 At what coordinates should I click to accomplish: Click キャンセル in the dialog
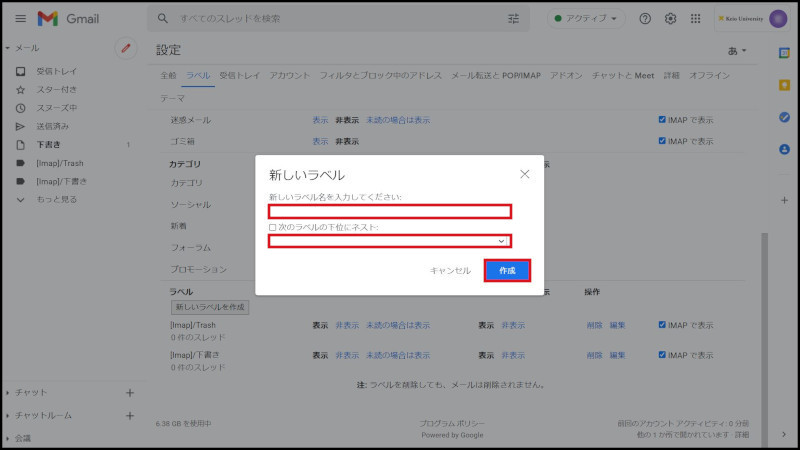[x=450, y=270]
